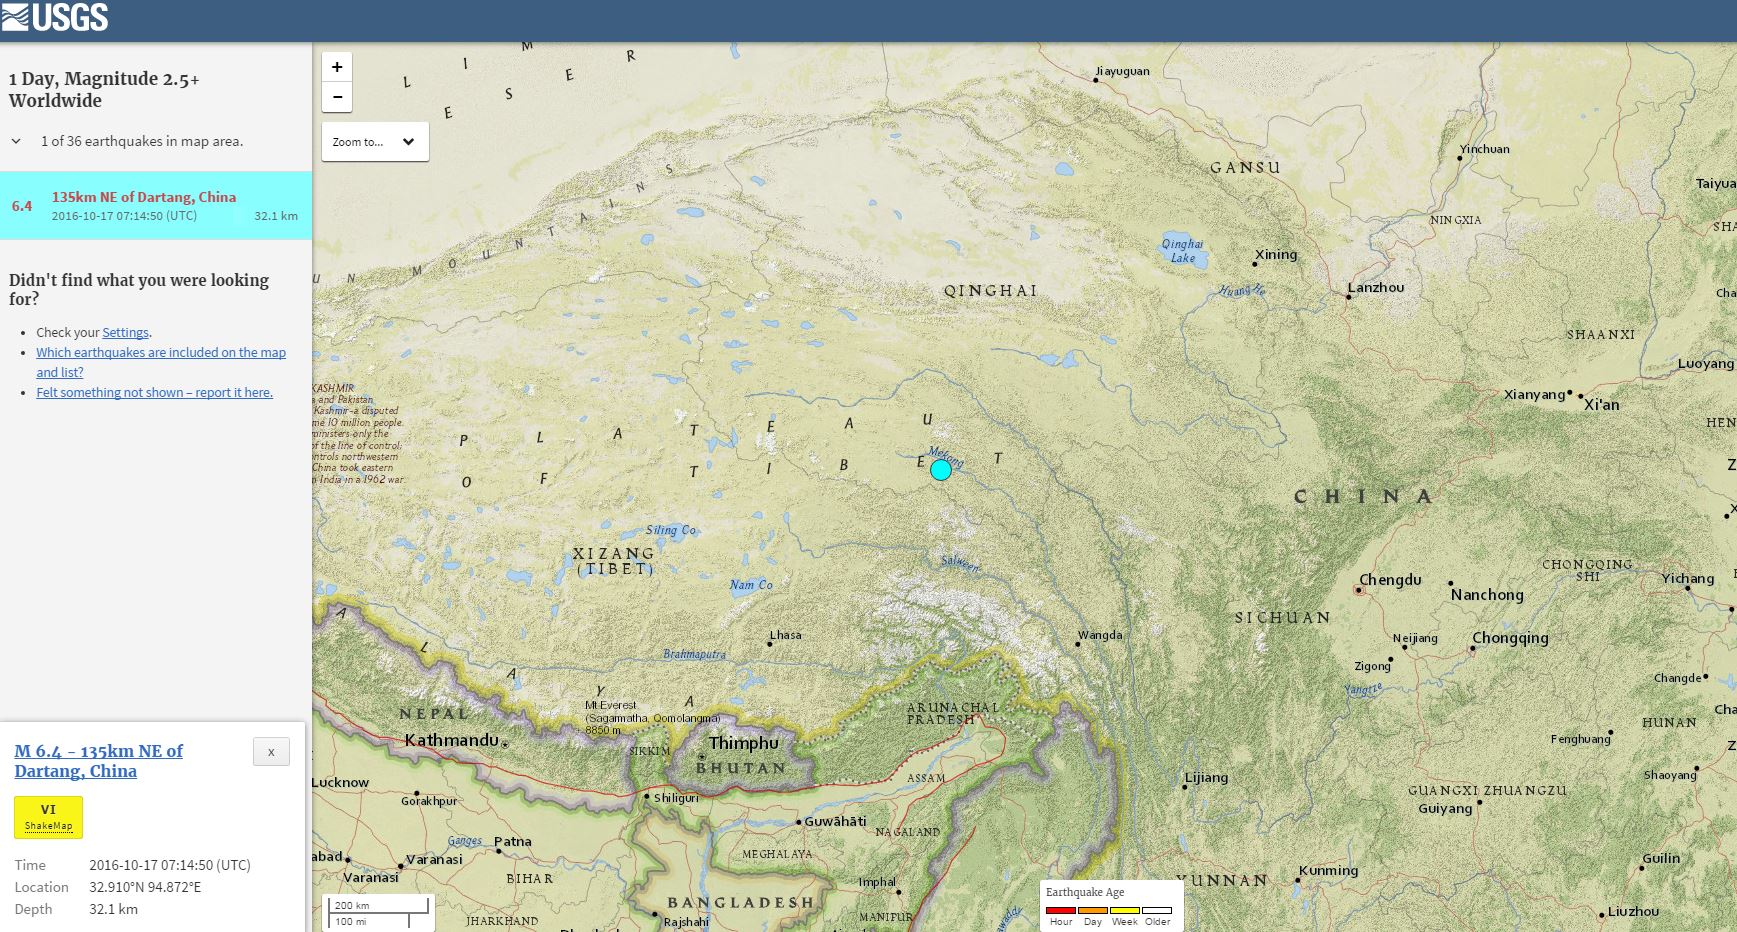This screenshot has height=932, width=1737.
Task: Open the 'Zoom to...' dropdown
Action: [375, 142]
